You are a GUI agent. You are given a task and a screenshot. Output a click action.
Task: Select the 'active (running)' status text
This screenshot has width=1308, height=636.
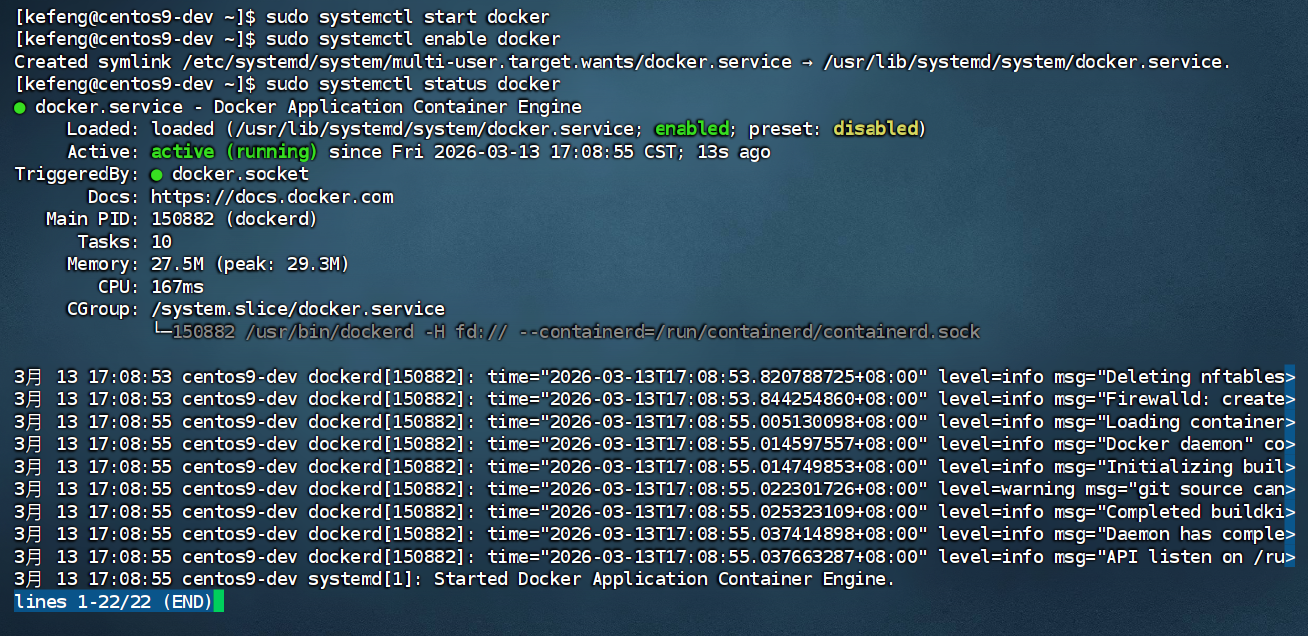tap(235, 151)
